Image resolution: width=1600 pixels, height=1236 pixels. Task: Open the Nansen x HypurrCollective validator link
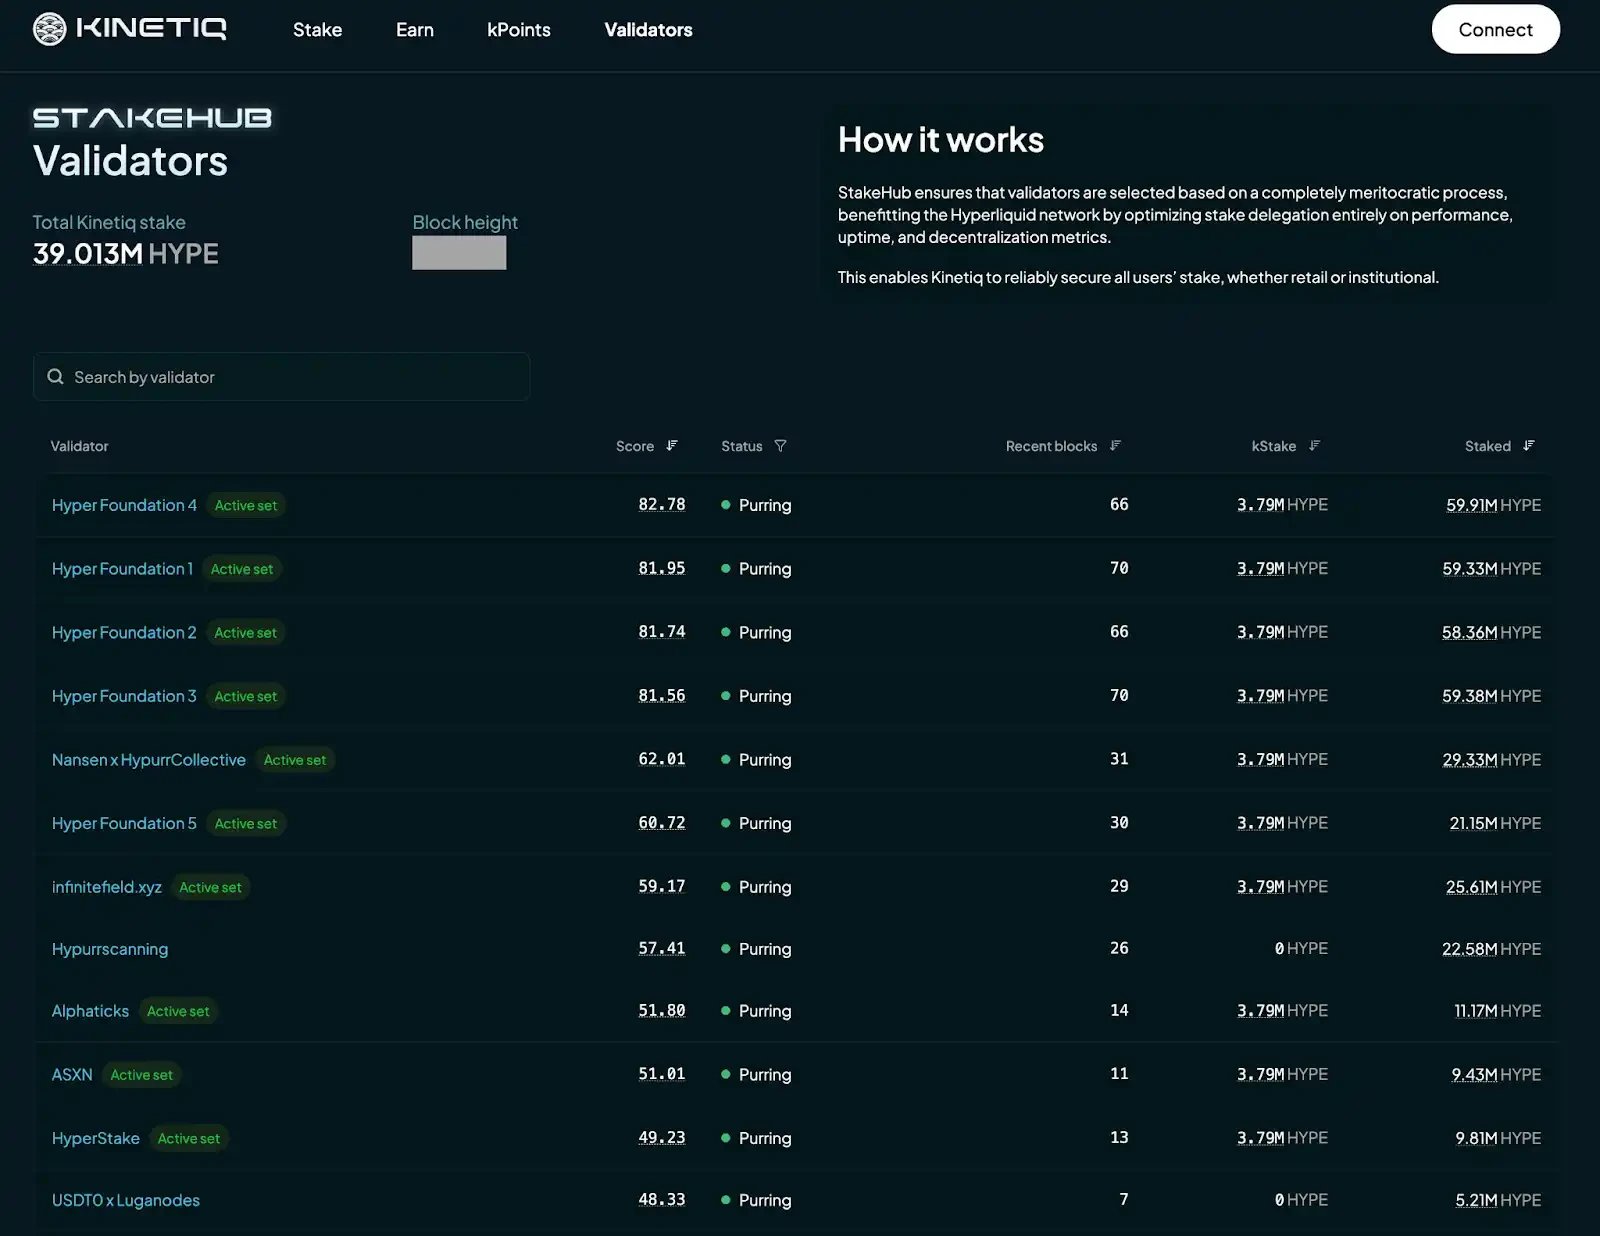pos(149,759)
